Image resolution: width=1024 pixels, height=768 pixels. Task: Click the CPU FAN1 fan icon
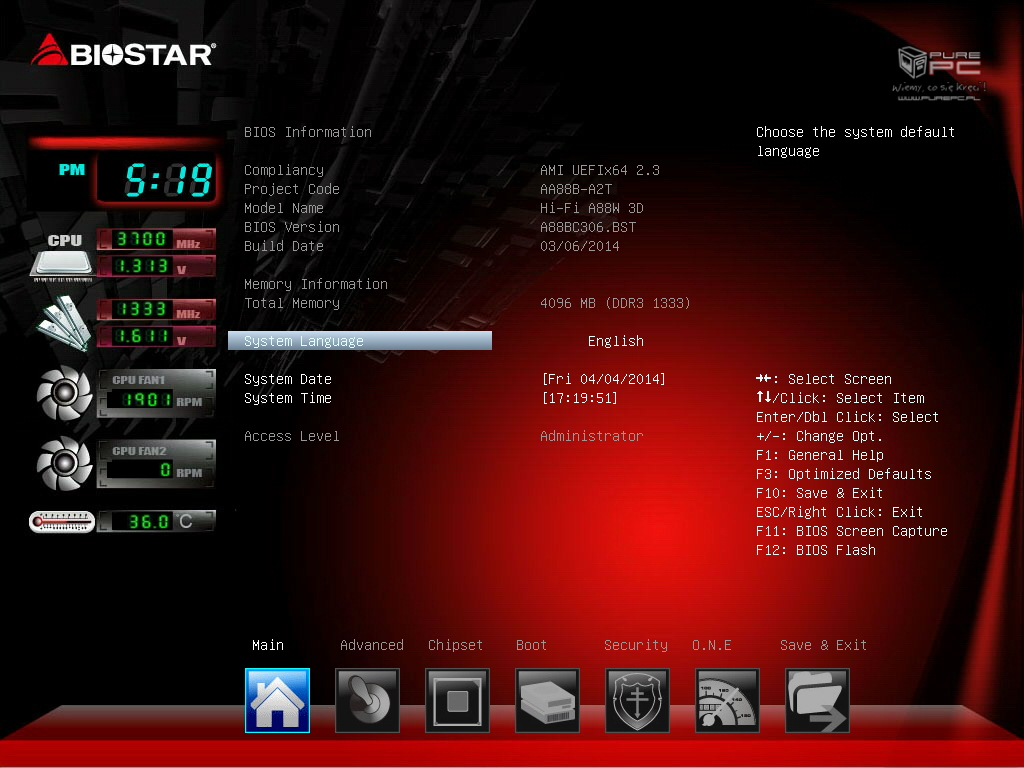tap(64, 392)
